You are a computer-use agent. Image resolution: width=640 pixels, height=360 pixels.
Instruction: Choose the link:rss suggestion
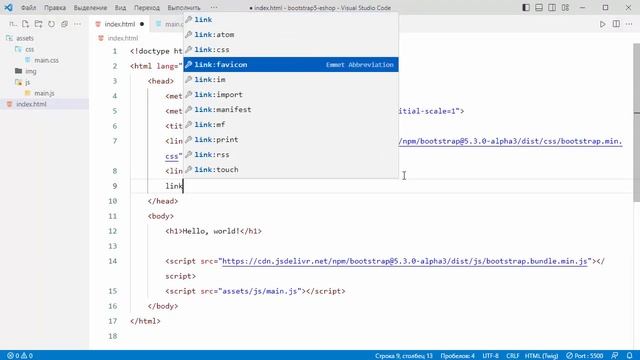pos(291,155)
